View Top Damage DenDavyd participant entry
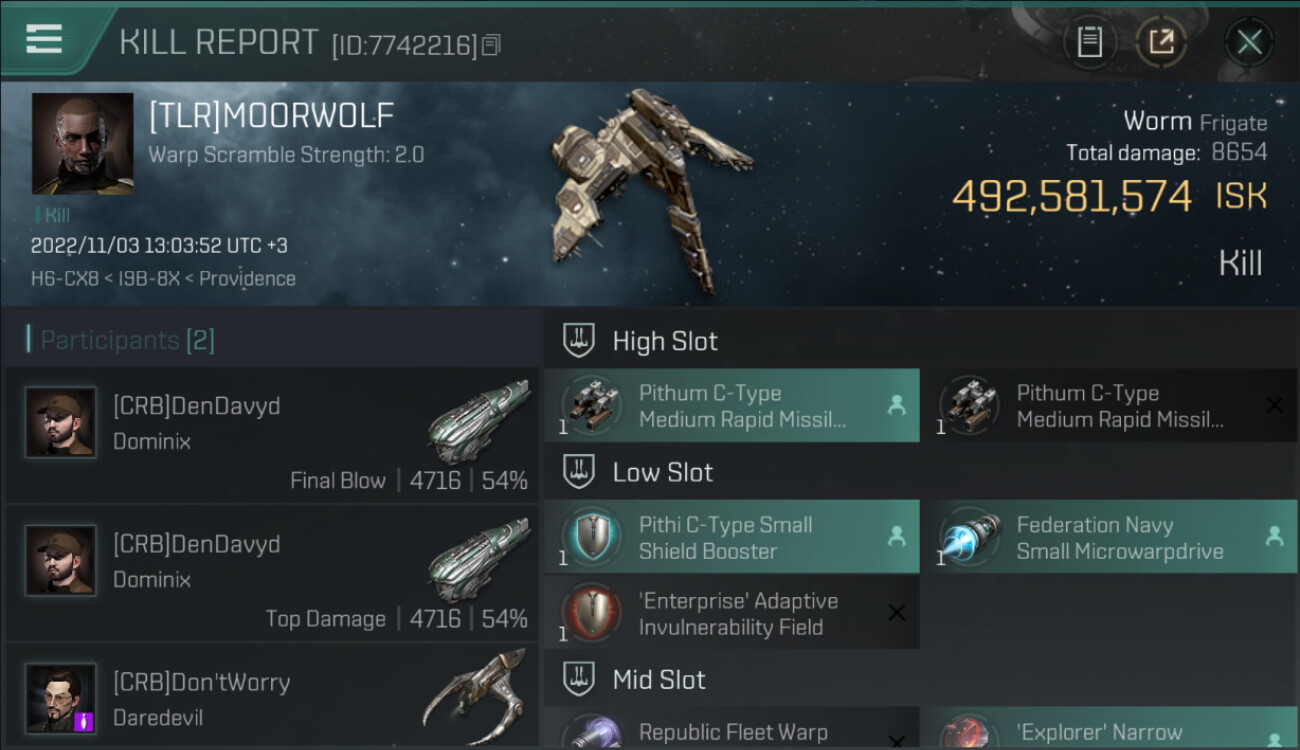The width and height of the screenshot is (1300, 750). (271, 573)
